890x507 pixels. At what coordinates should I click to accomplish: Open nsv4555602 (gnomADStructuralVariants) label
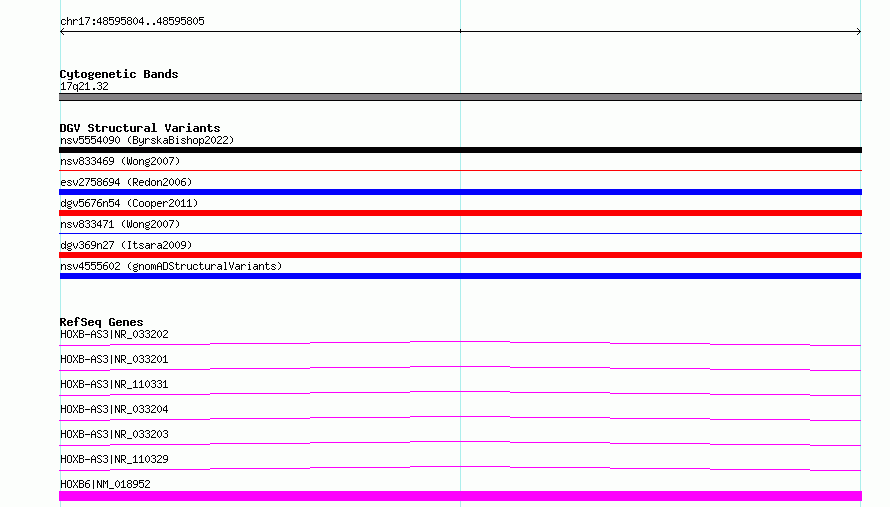[171, 266]
